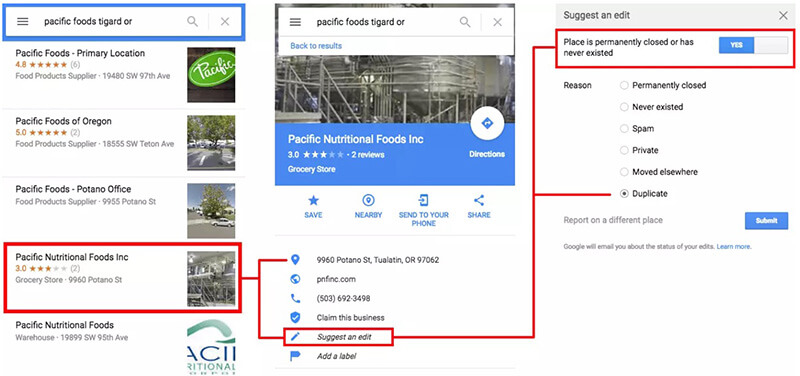Click the flag icon for Add a label
800x376 pixels.
click(295, 356)
